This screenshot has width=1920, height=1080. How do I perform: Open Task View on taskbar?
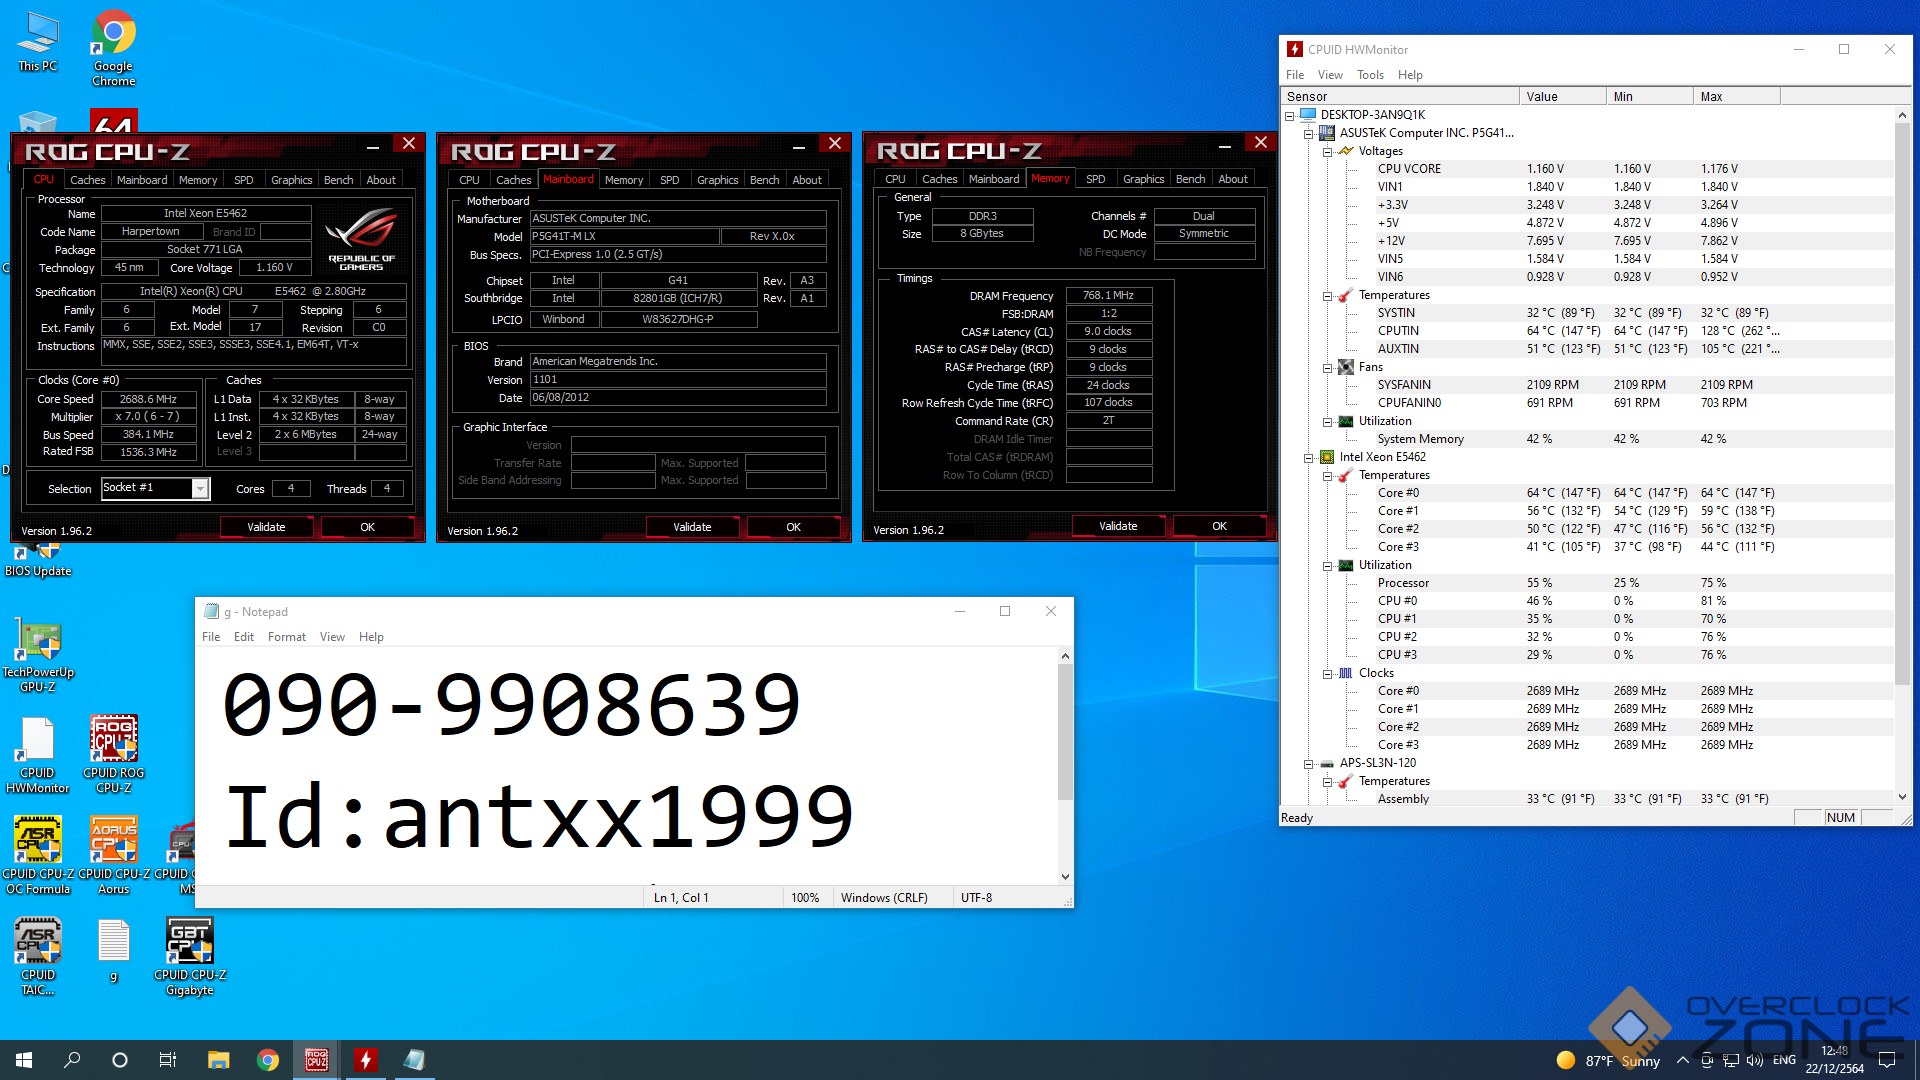coord(168,1060)
